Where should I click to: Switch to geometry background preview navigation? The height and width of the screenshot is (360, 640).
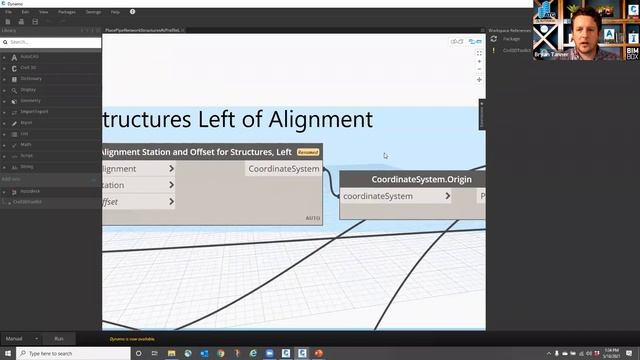click(x=457, y=41)
